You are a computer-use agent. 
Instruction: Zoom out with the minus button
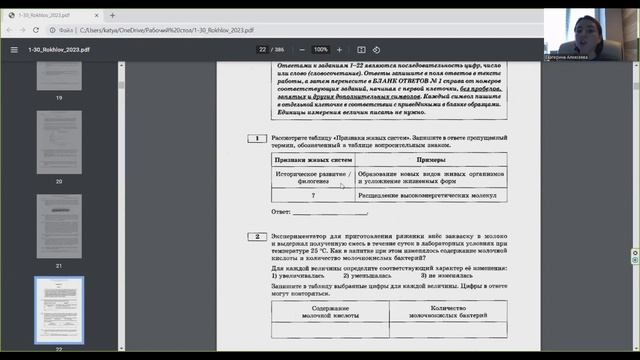[x=302, y=50]
